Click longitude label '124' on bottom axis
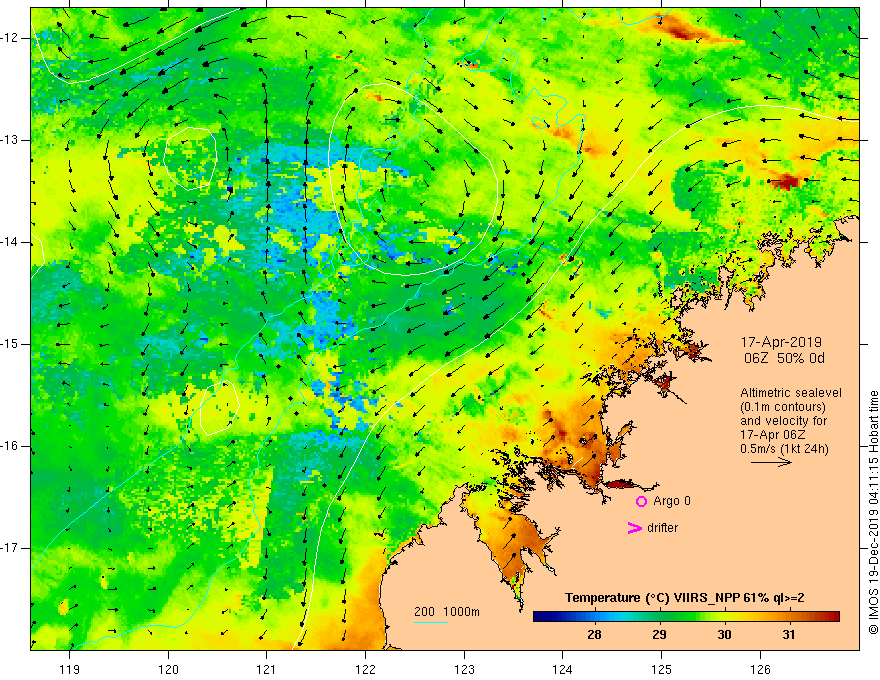Viewport: 880px width, 680px height. coord(563,669)
